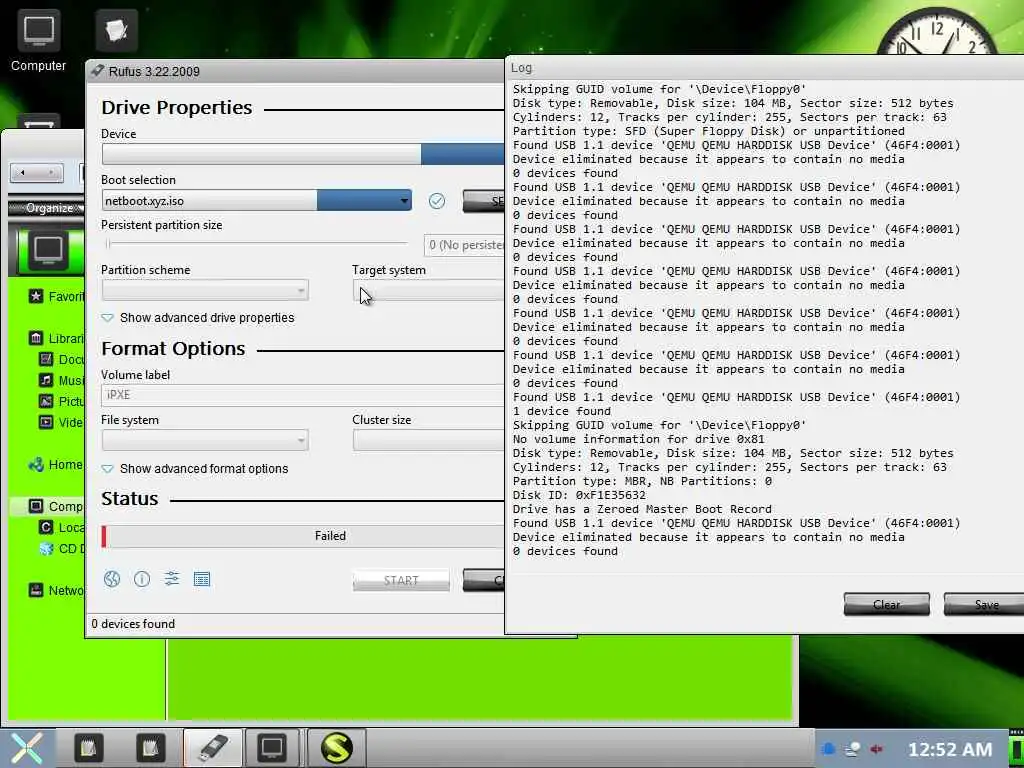Click the red volume tray icon
Image resolution: width=1024 pixels, height=768 pixels.
(x=877, y=749)
